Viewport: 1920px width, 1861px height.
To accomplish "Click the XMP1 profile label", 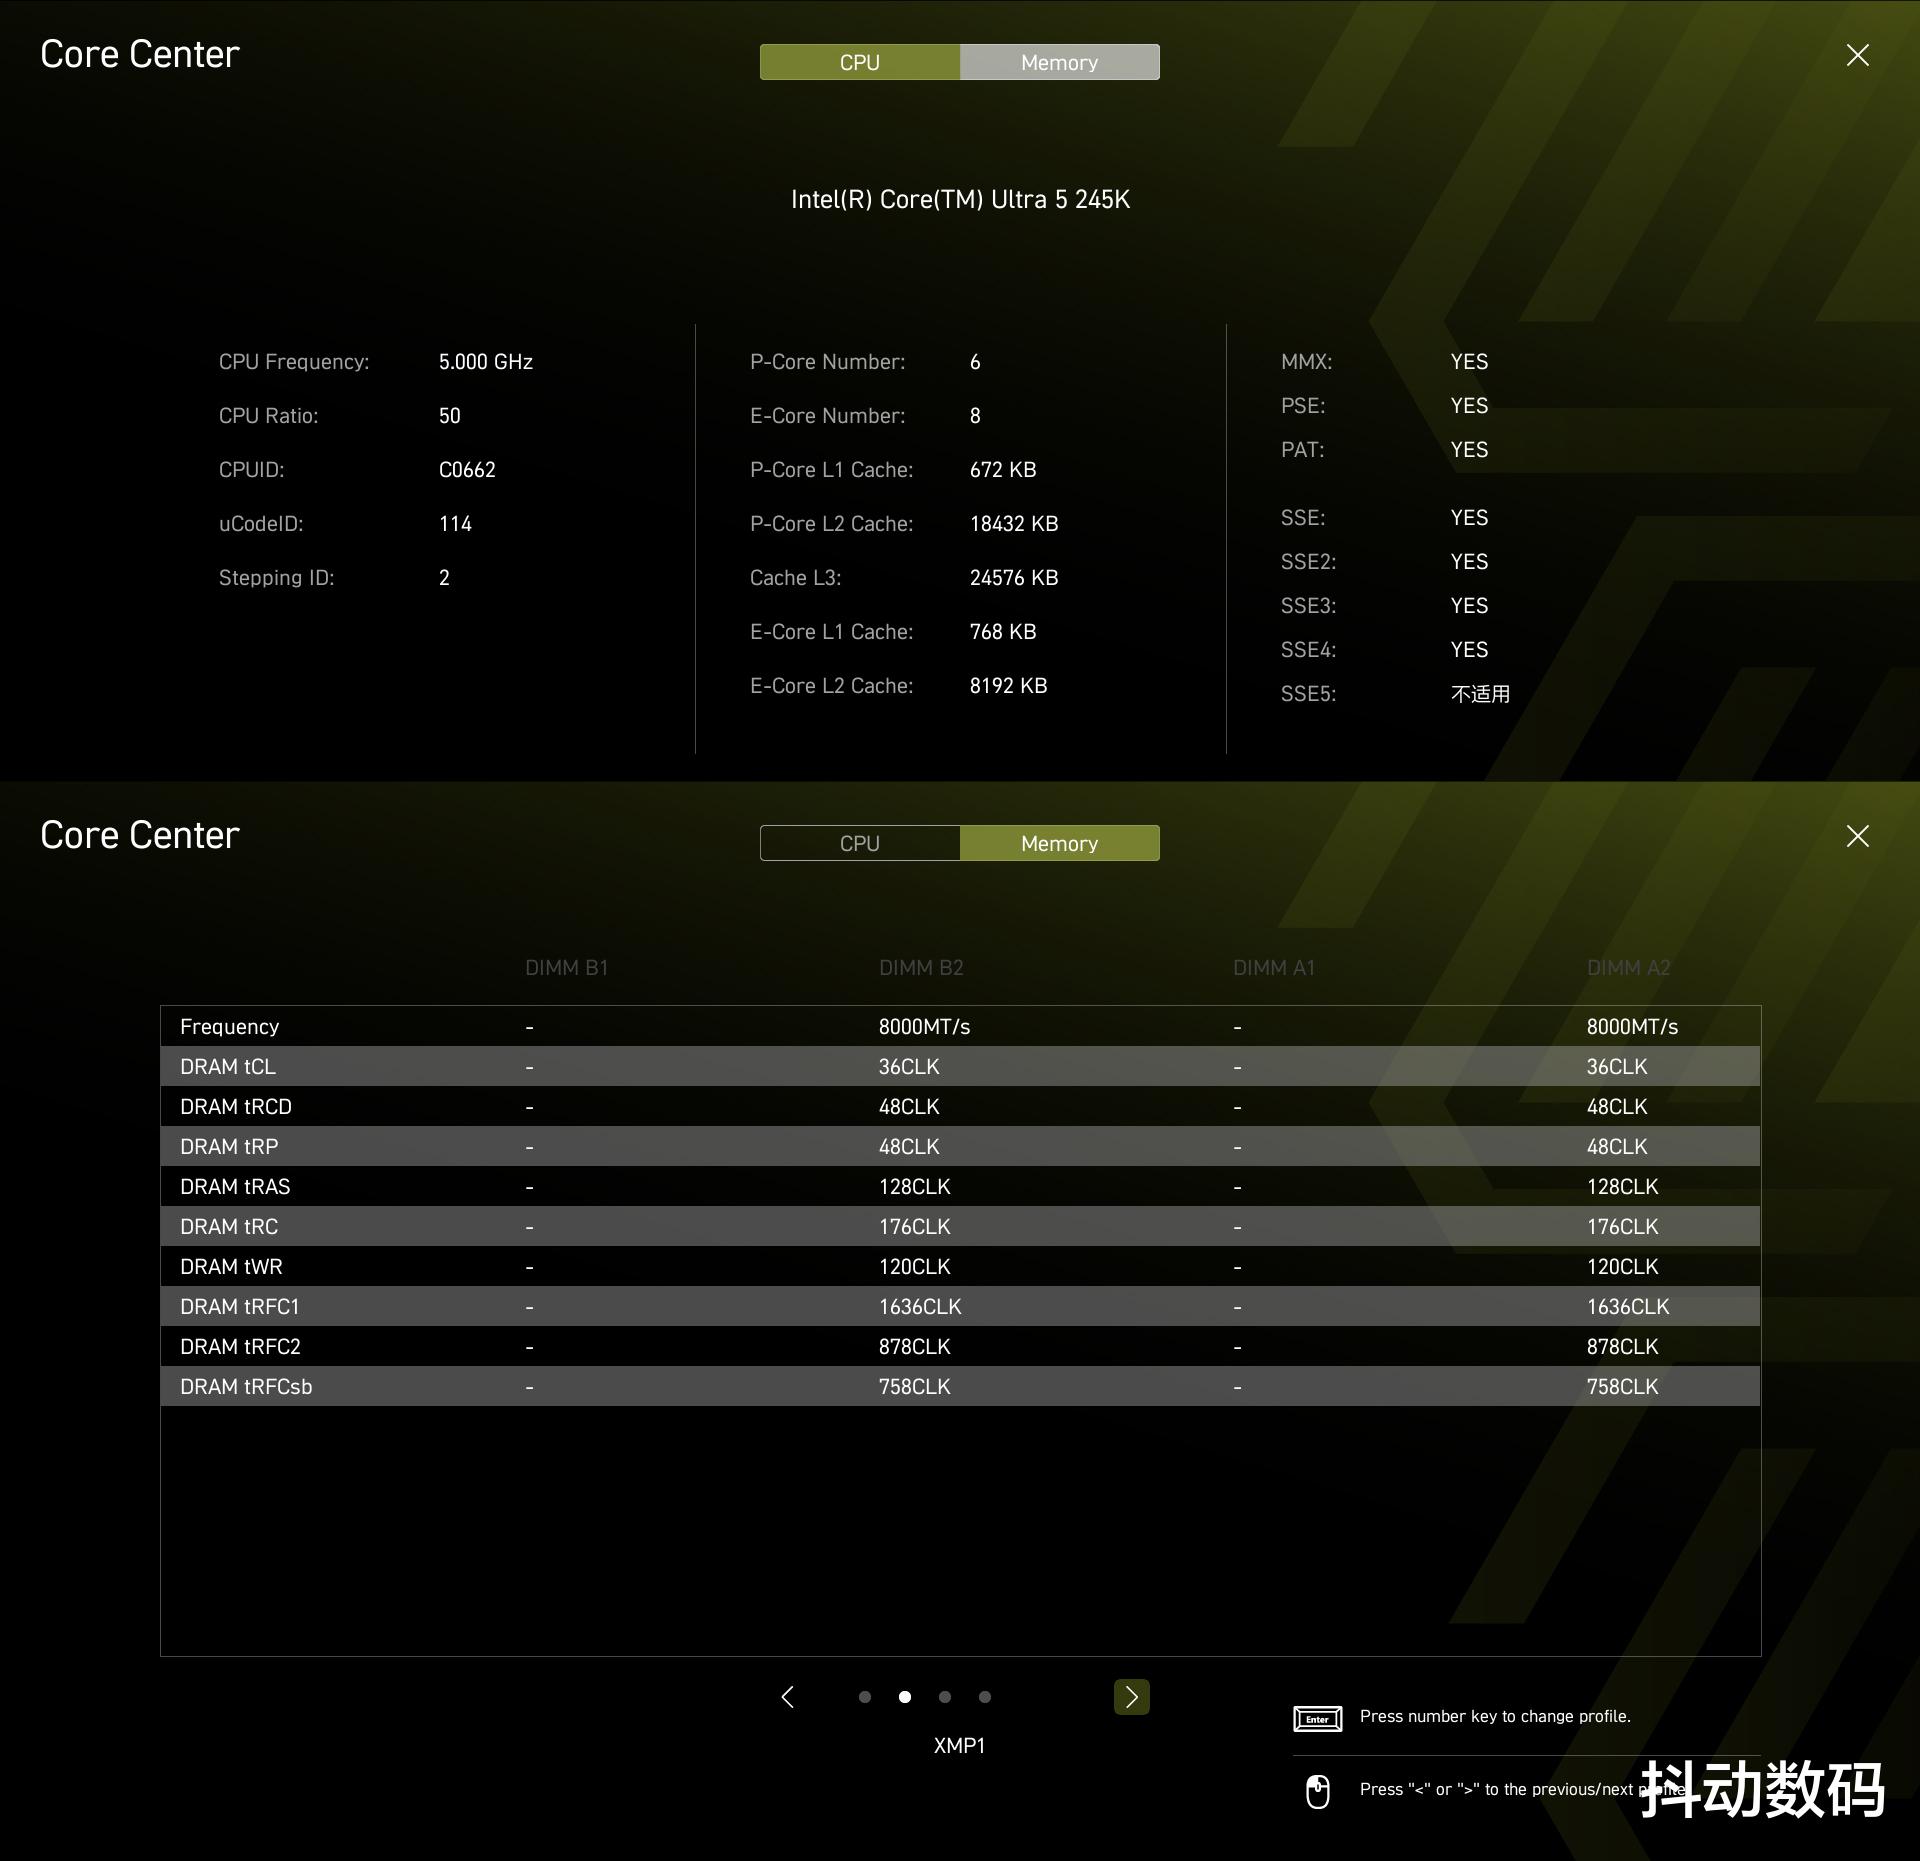I will pyautogui.click(x=959, y=1745).
